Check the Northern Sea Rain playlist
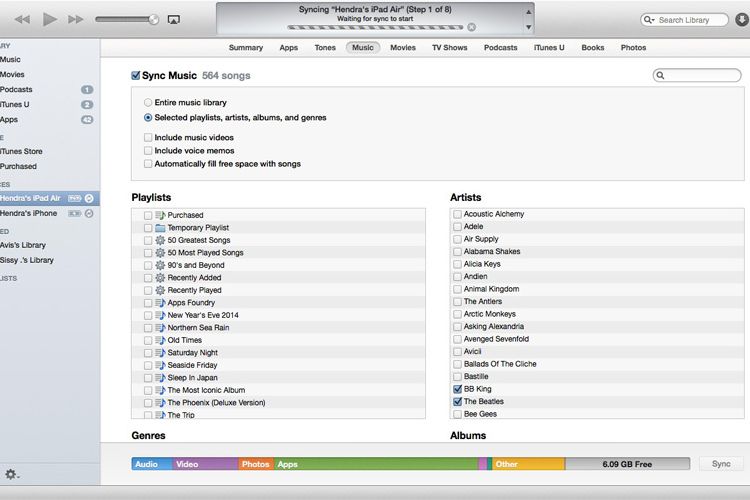Screen dimensions: 750x500 tap(148, 328)
